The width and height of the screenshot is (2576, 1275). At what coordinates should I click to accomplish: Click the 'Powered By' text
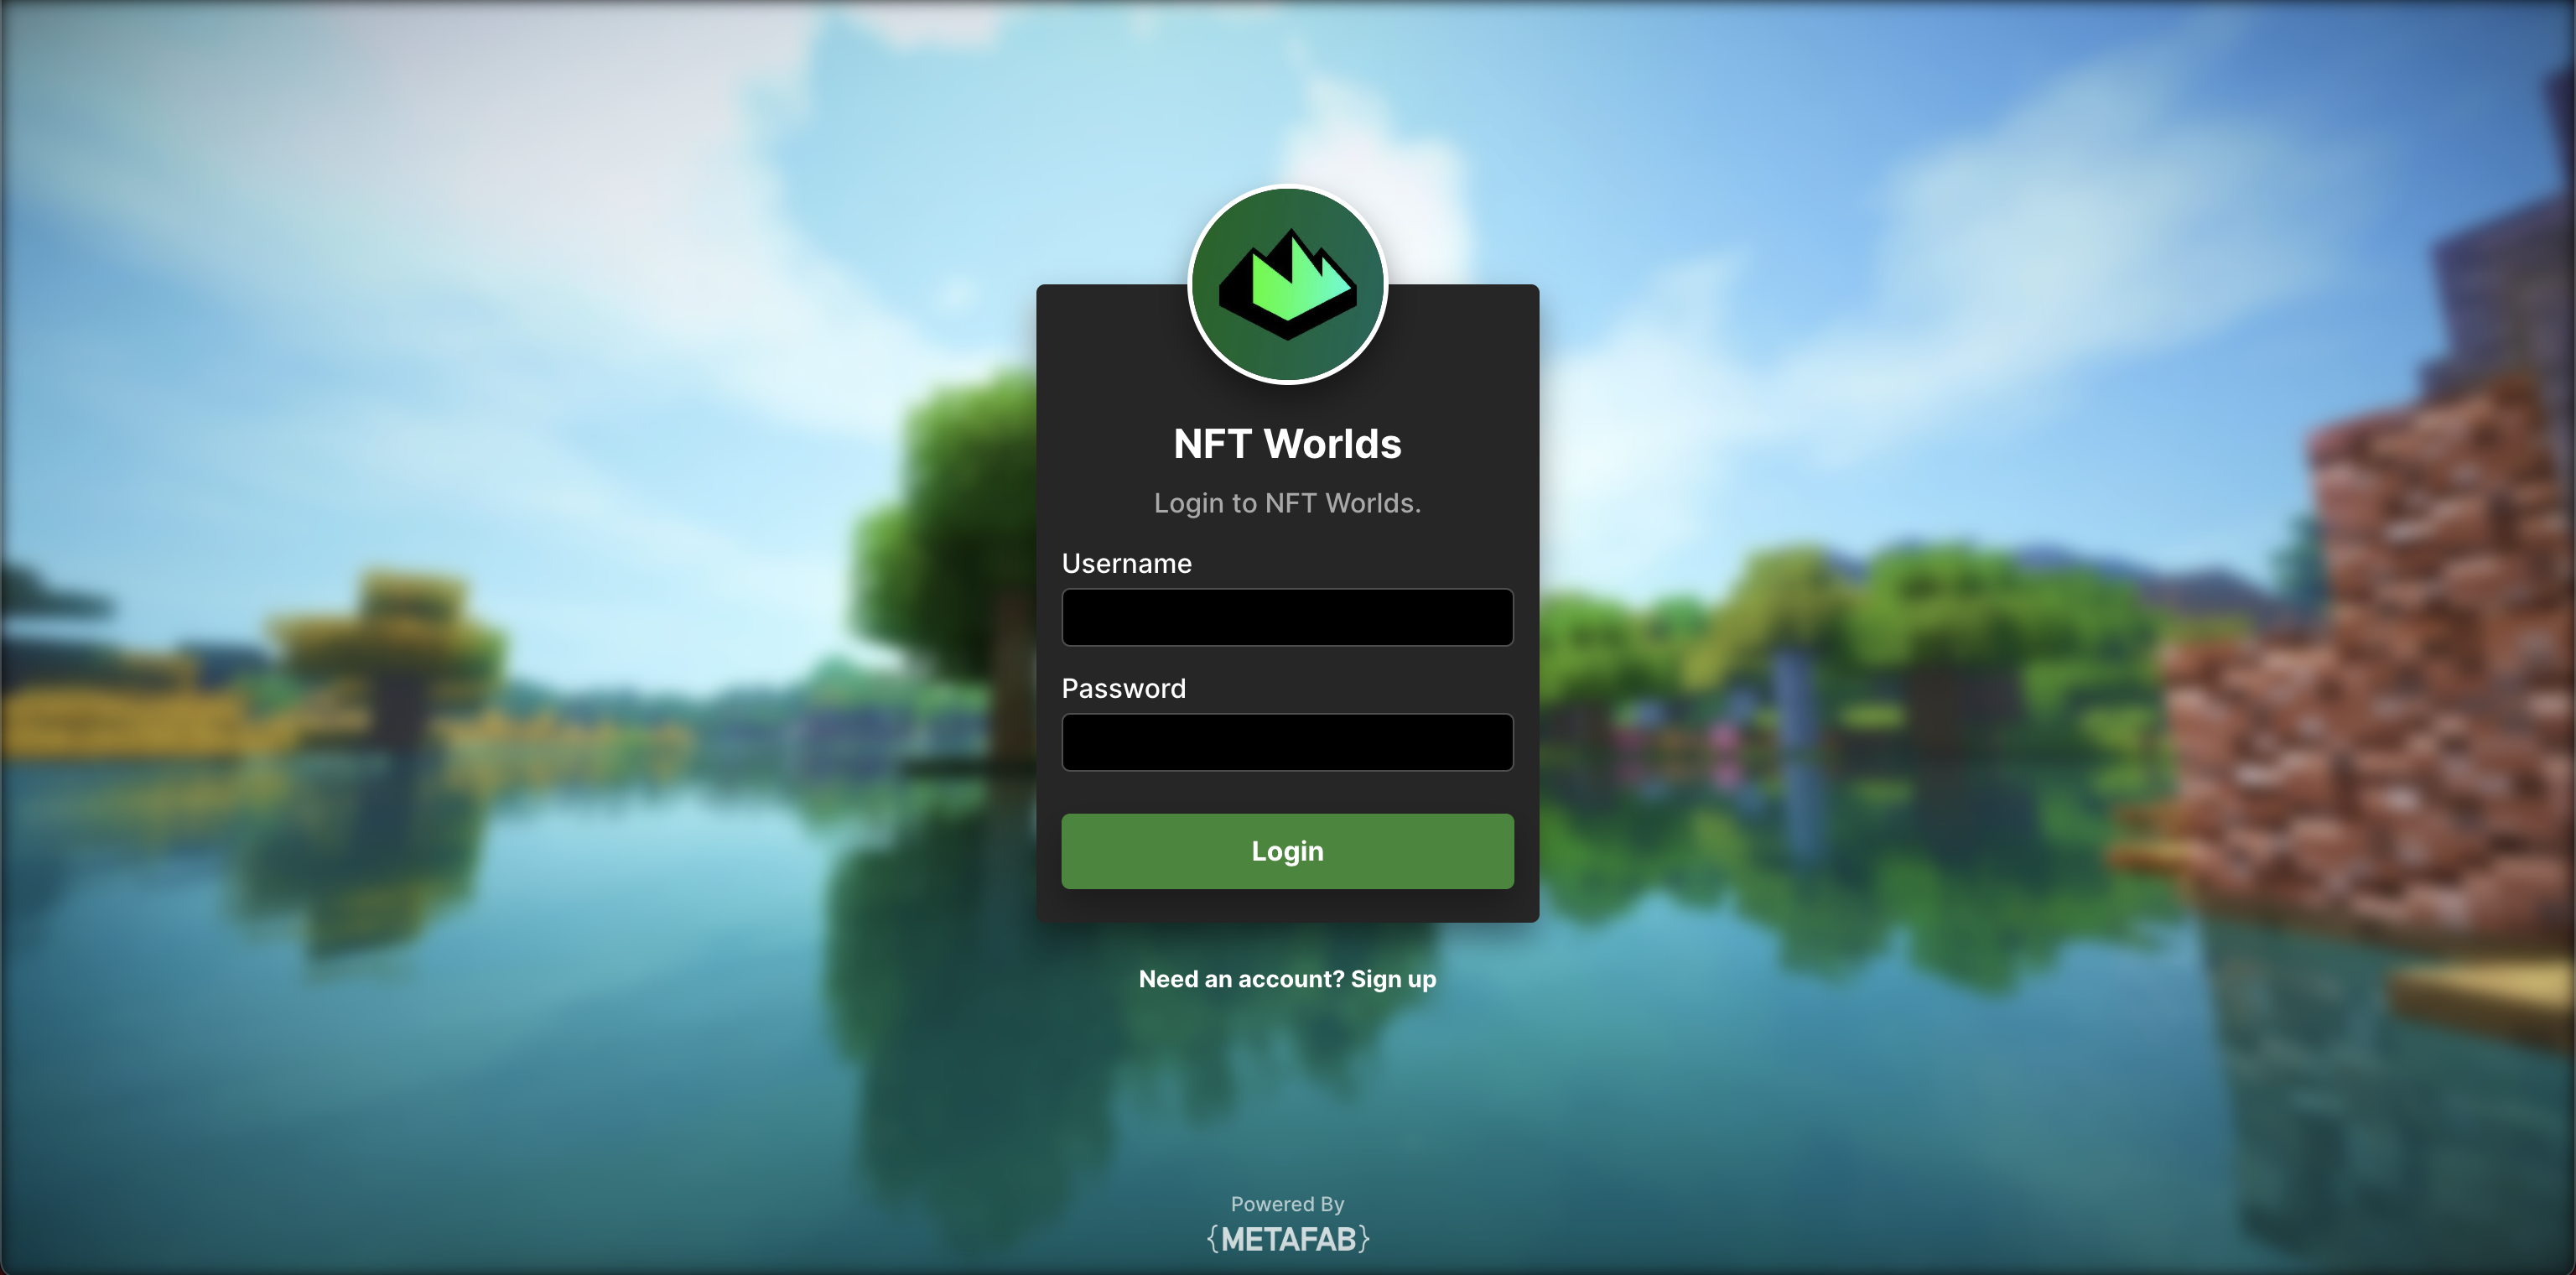click(x=1287, y=1204)
